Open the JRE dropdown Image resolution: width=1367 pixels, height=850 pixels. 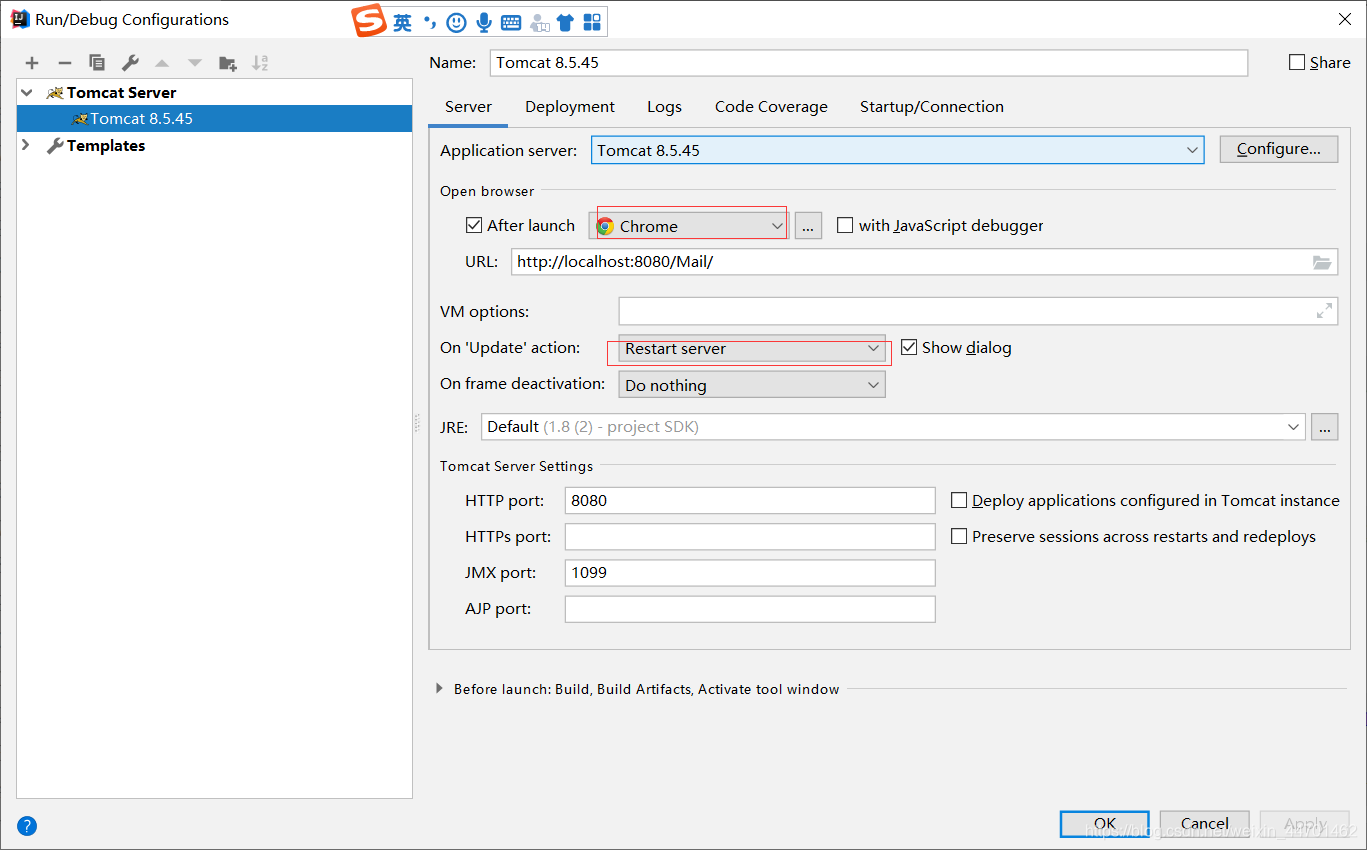click(x=893, y=427)
